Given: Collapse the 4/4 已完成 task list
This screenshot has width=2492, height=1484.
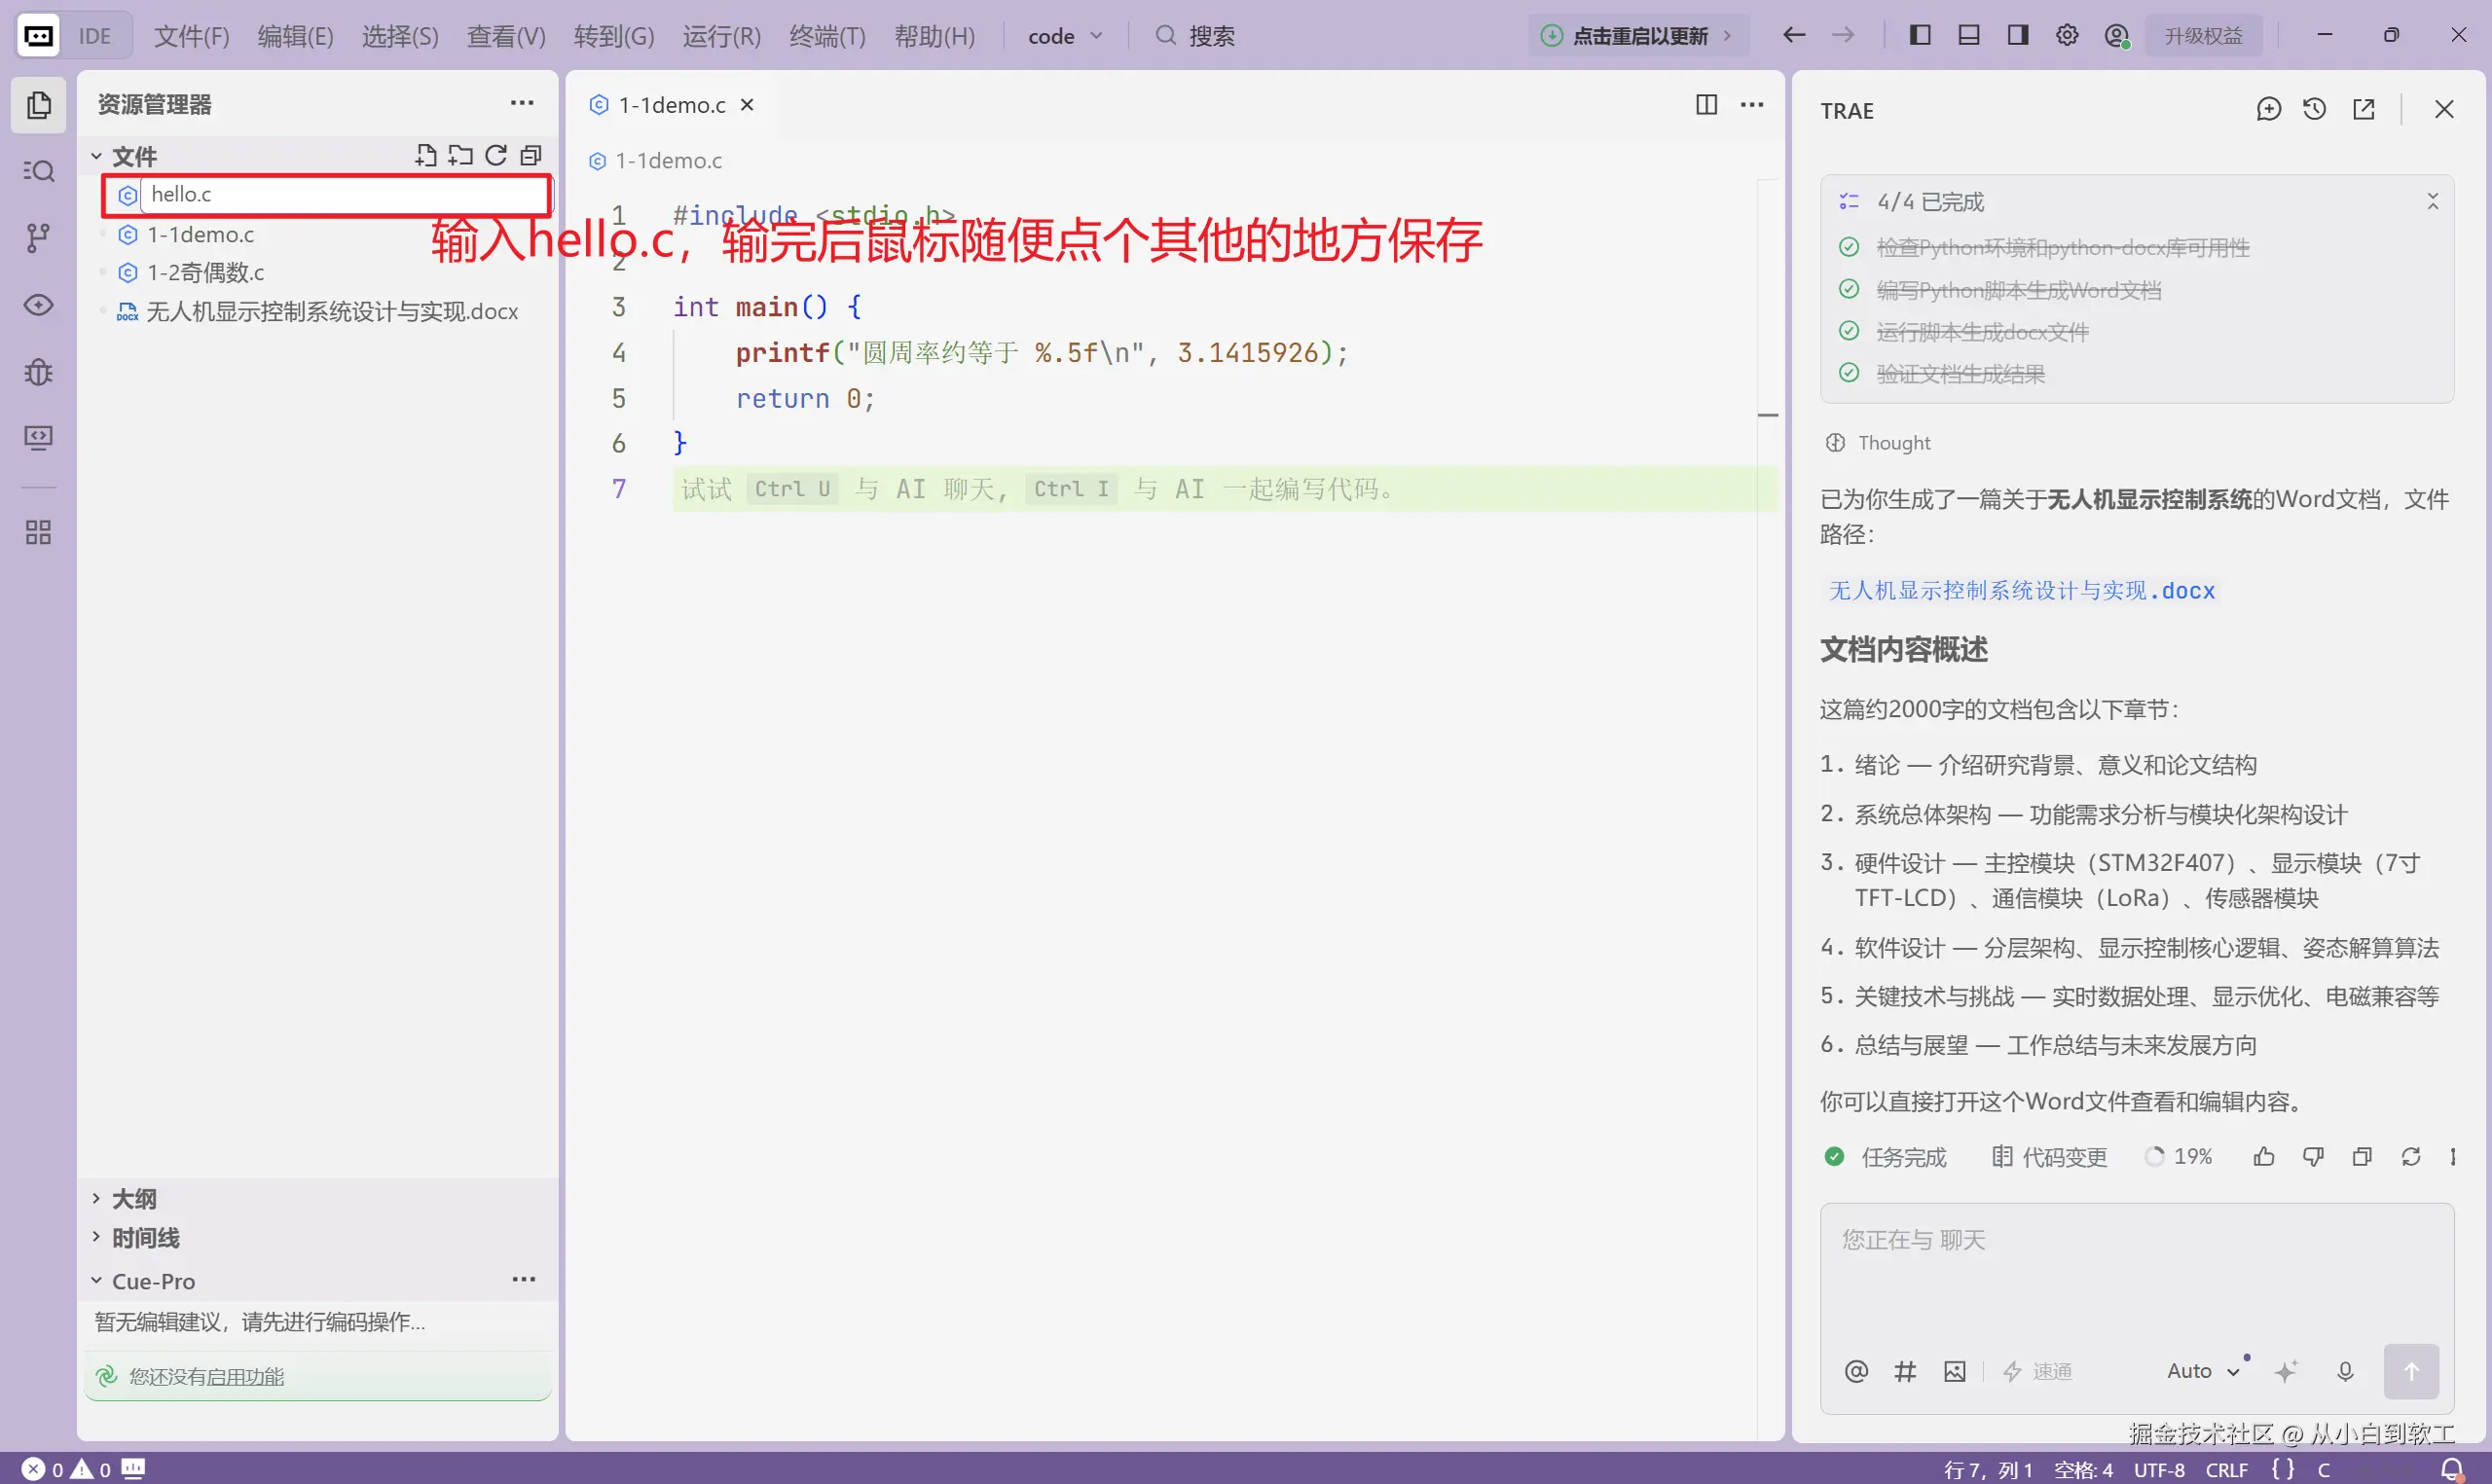Looking at the screenshot, I should [2433, 201].
